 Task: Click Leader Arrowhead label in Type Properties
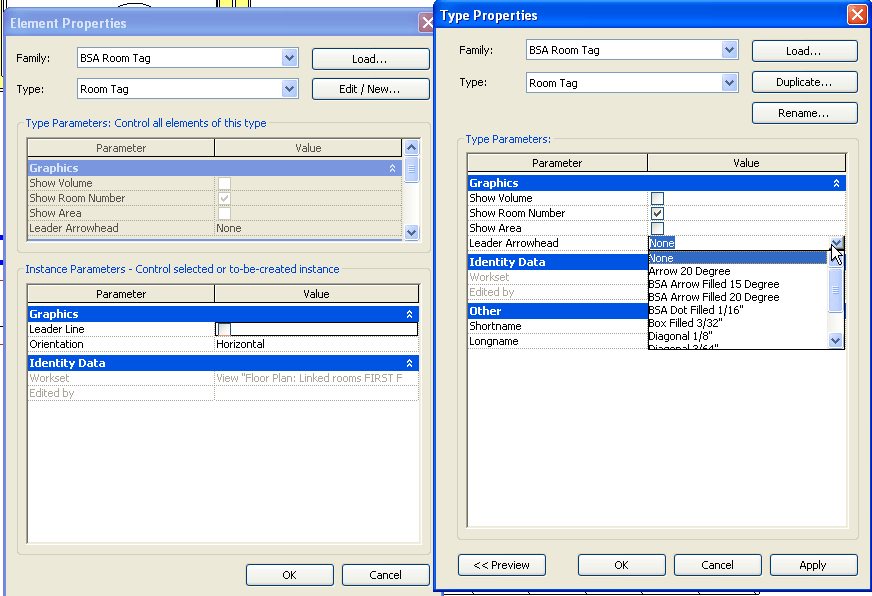pos(514,243)
